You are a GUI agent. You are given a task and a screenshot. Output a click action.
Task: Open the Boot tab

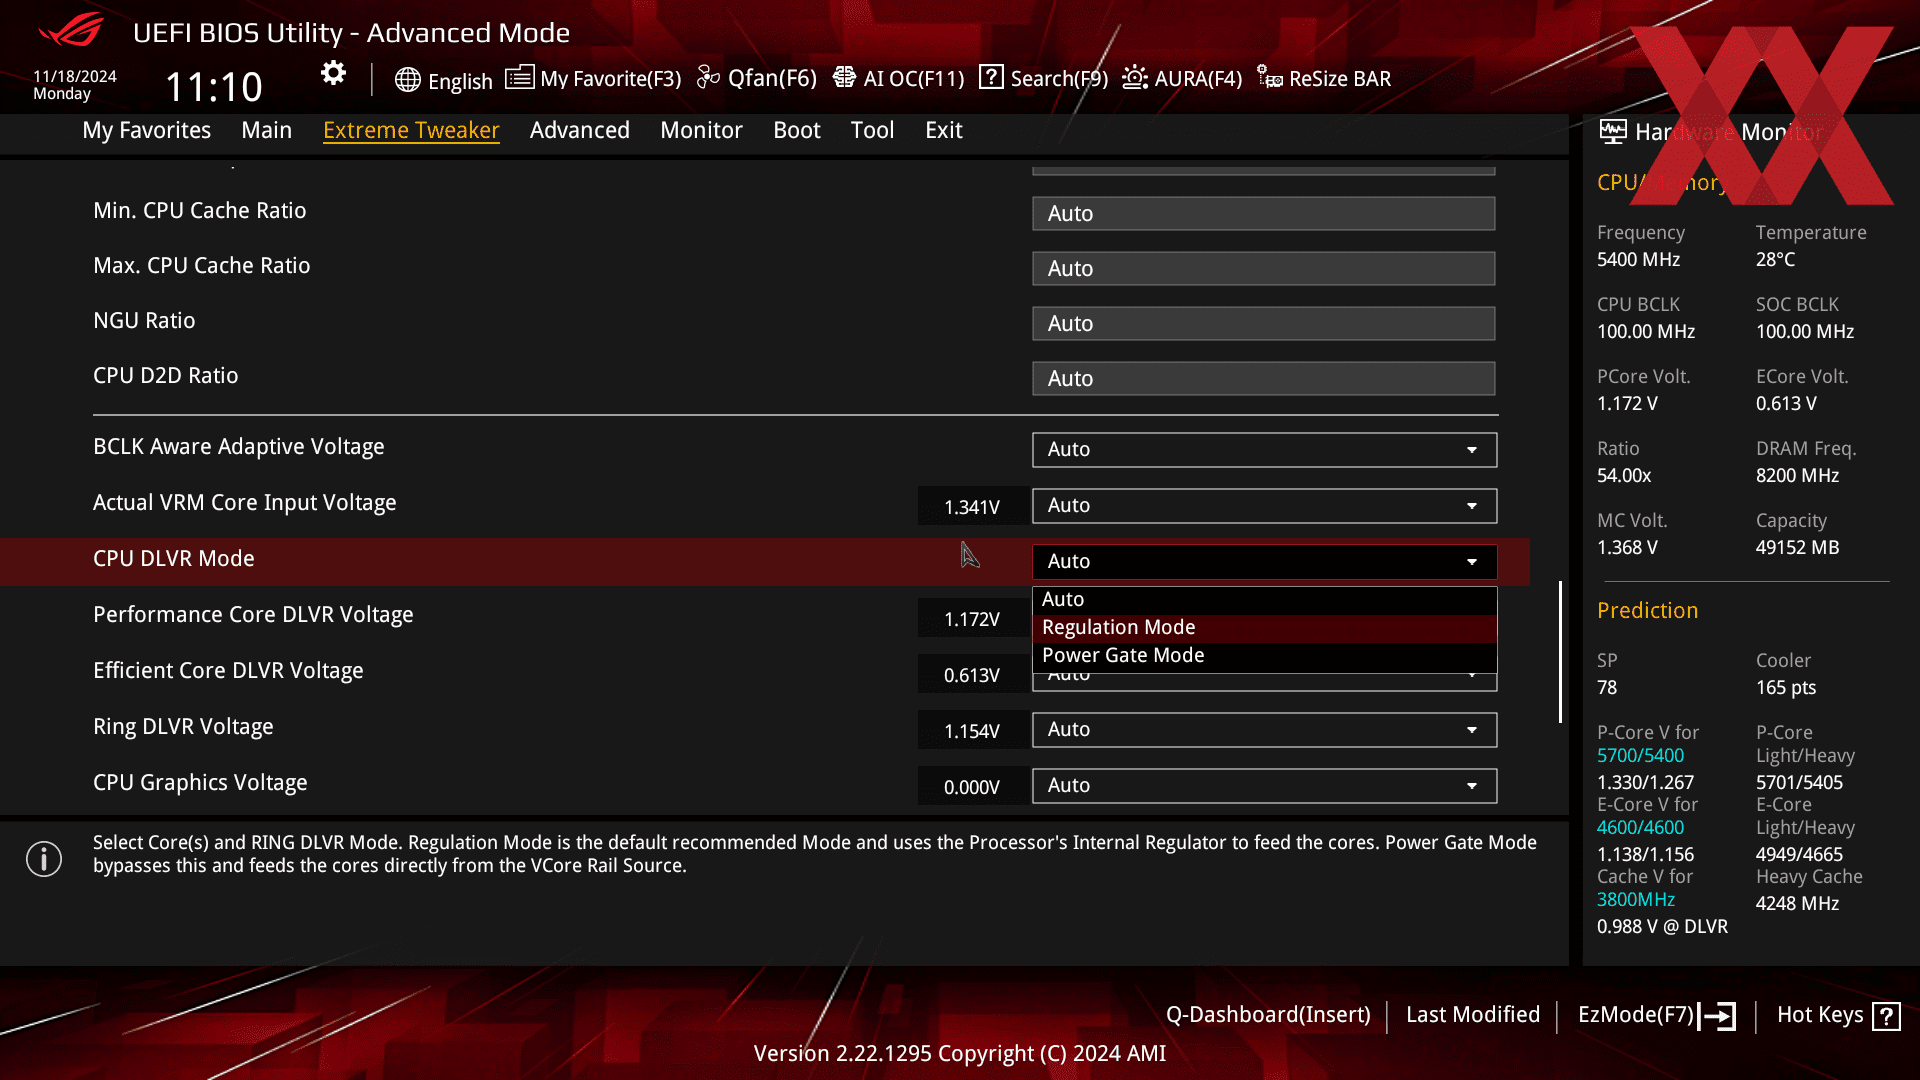pyautogui.click(x=797, y=130)
